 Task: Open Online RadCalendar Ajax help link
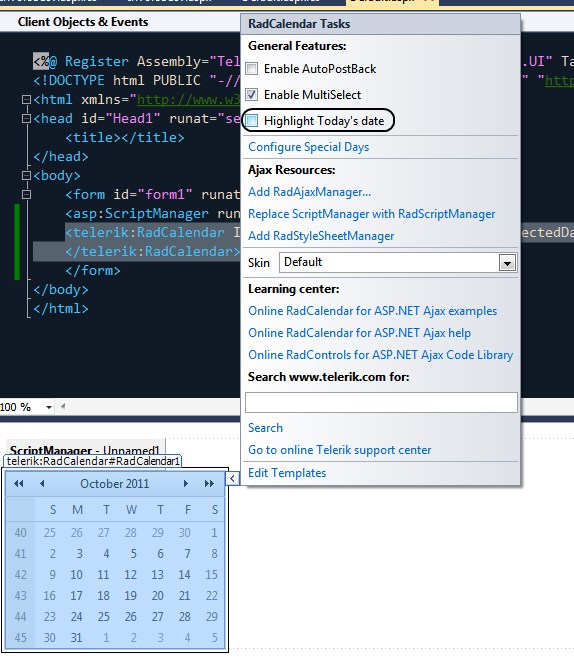point(359,333)
